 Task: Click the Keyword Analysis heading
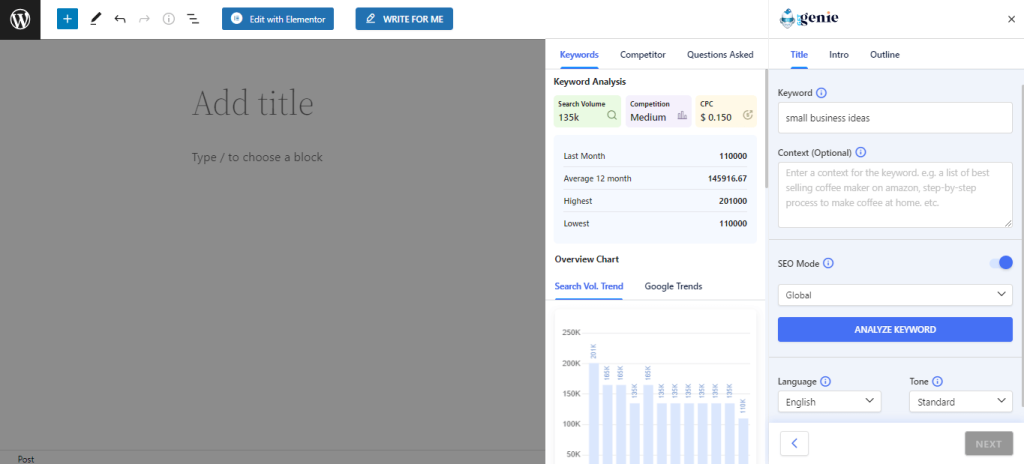pos(590,82)
